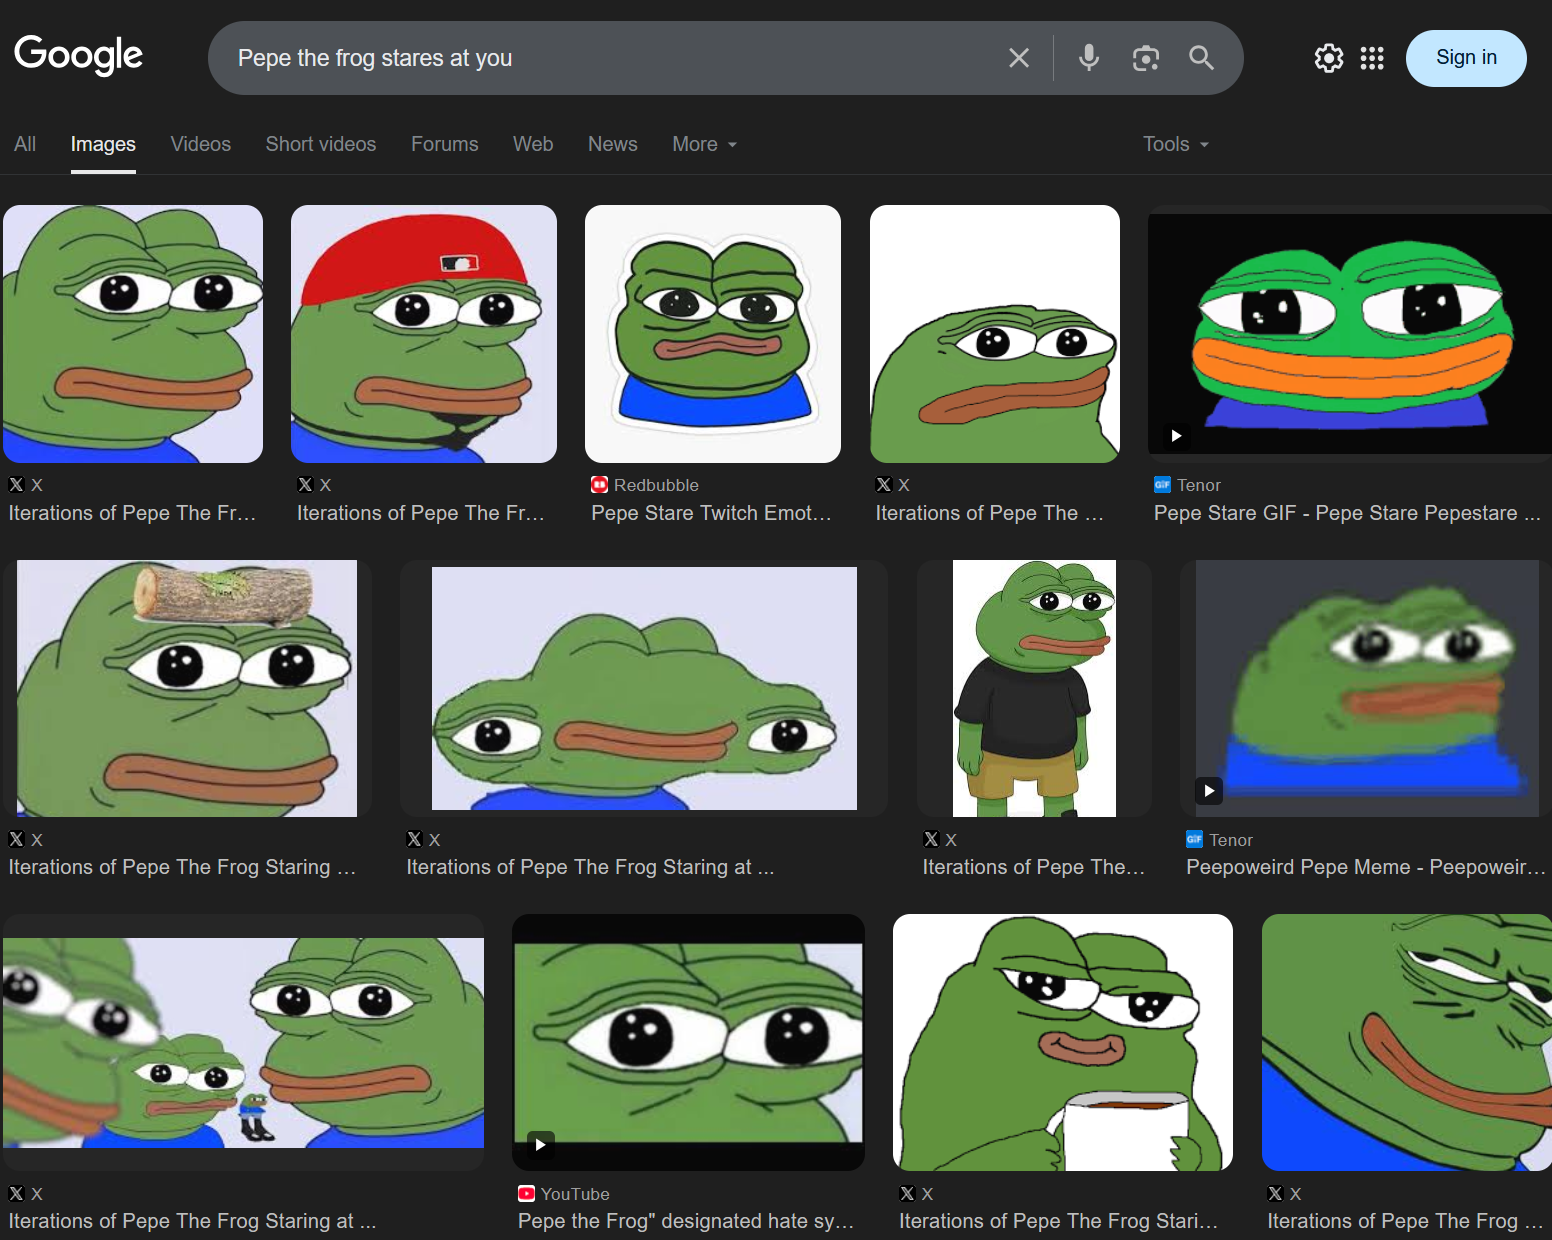Image resolution: width=1552 pixels, height=1240 pixels.
Task: Open quick settings gear
Action: (x=1329, y=58)
